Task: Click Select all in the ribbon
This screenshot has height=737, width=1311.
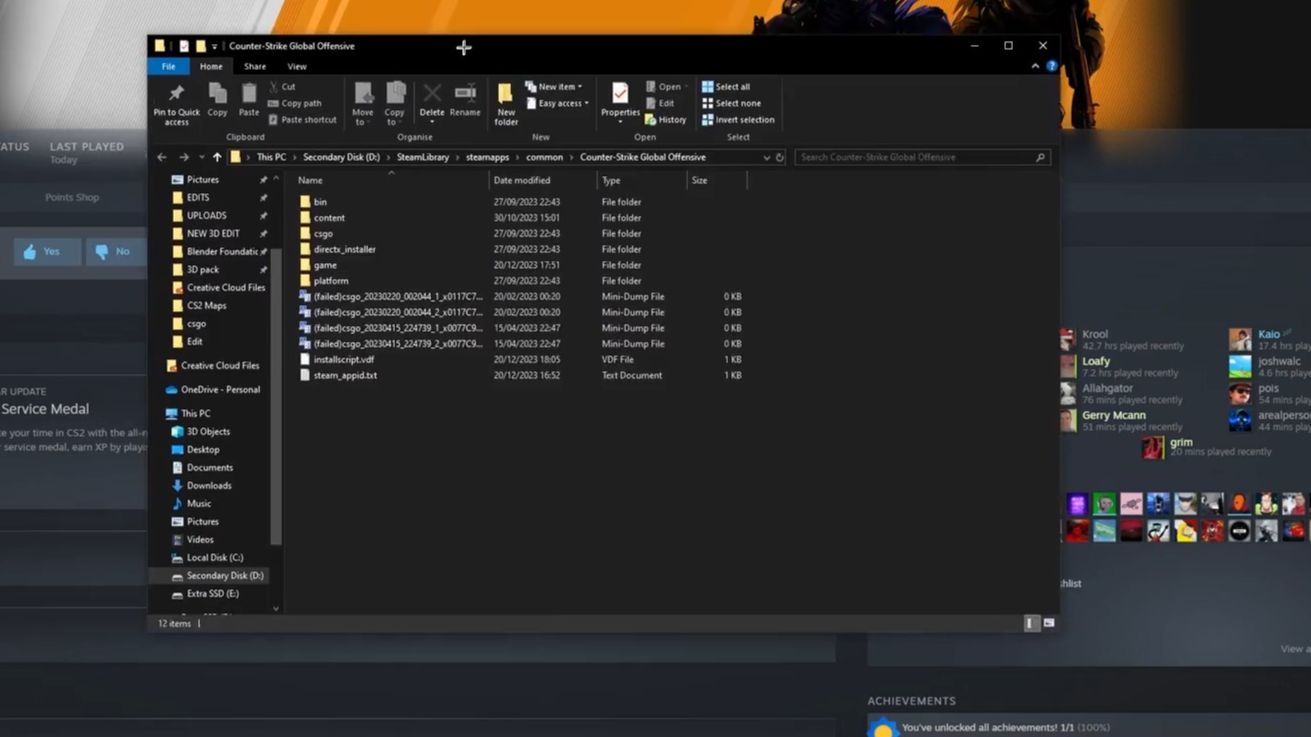Action: point(726,87)
